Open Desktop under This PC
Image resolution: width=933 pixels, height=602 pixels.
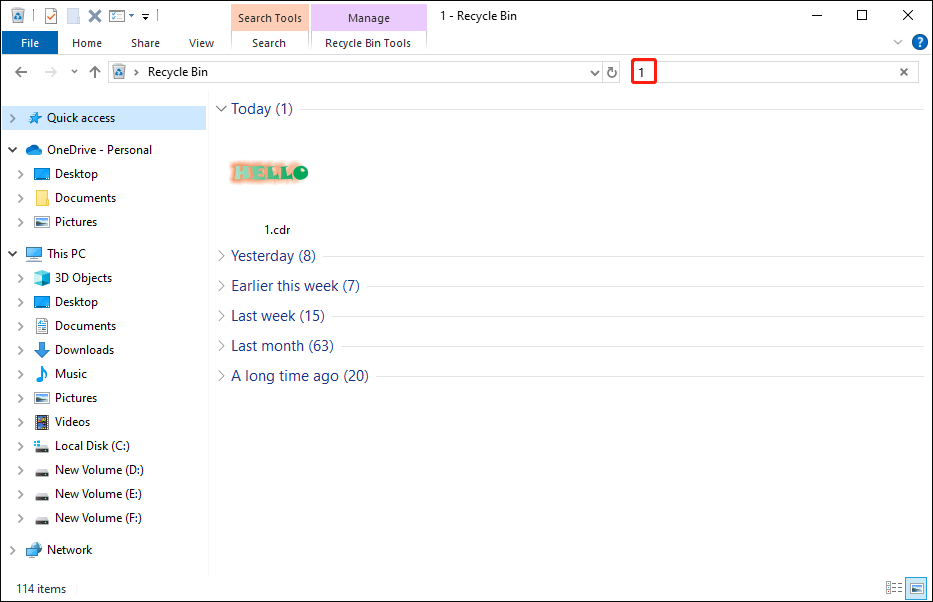coord(76,302)
